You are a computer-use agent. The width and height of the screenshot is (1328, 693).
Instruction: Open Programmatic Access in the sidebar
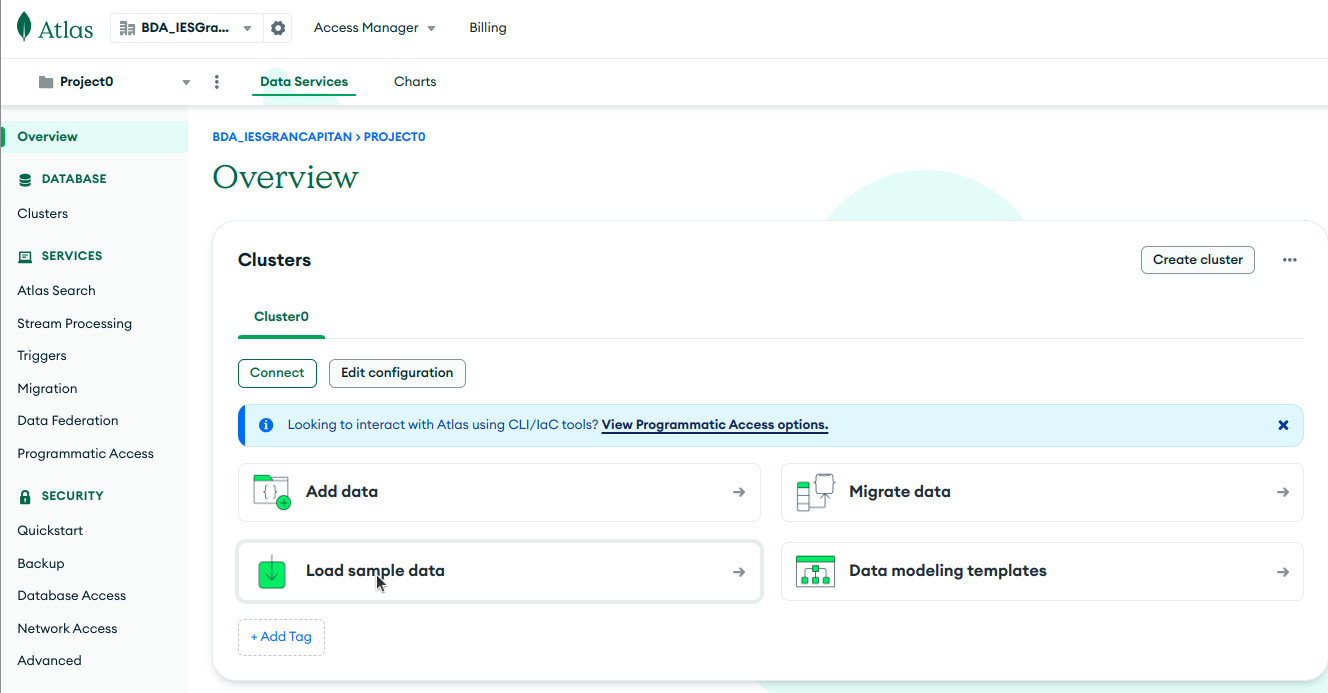point(85,454)
